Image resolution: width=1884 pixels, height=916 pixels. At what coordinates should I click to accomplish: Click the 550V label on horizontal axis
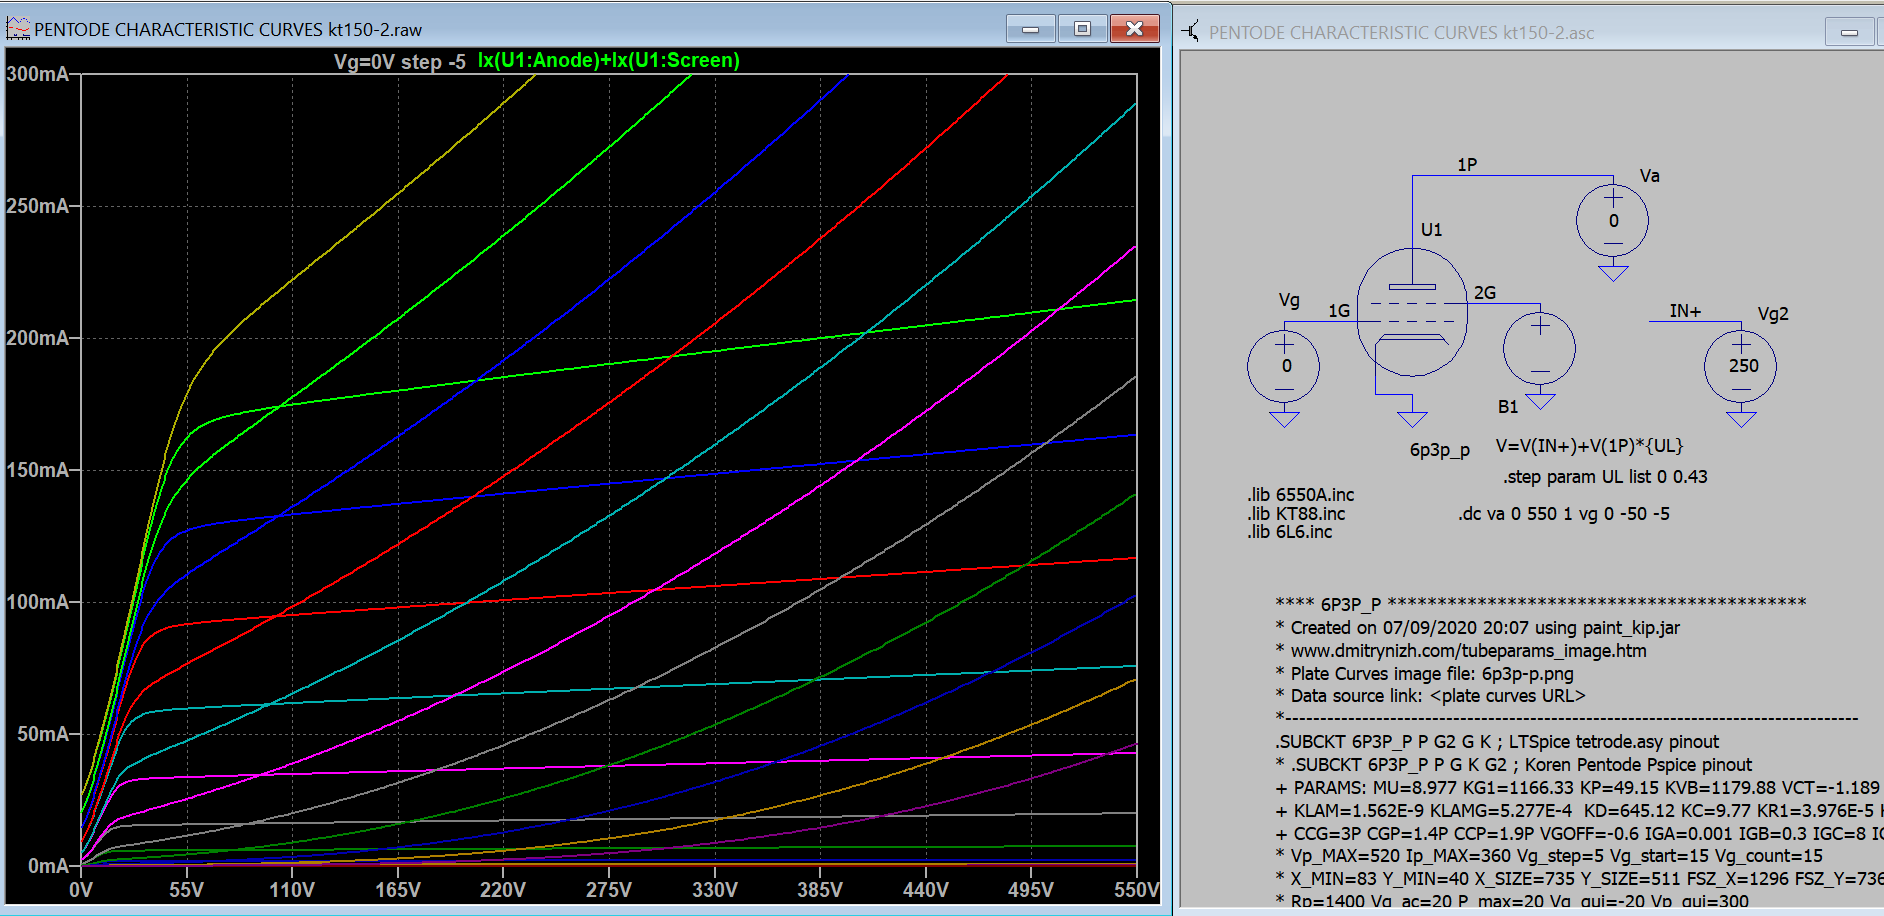1137,890
